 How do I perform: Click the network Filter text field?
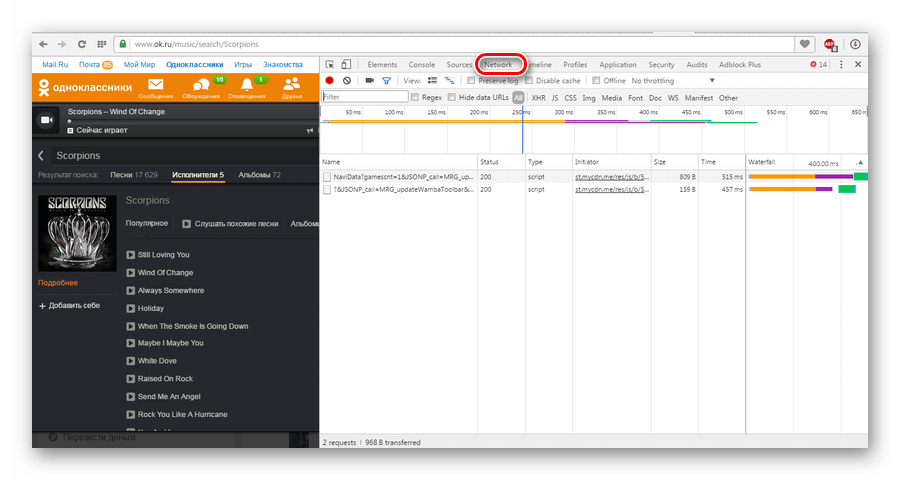click(364, 97)
